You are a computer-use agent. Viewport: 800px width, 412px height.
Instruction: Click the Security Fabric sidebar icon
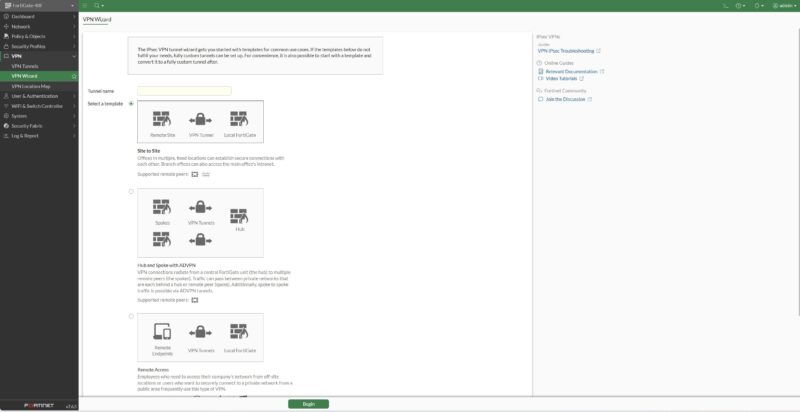click(x=6, y=126)
